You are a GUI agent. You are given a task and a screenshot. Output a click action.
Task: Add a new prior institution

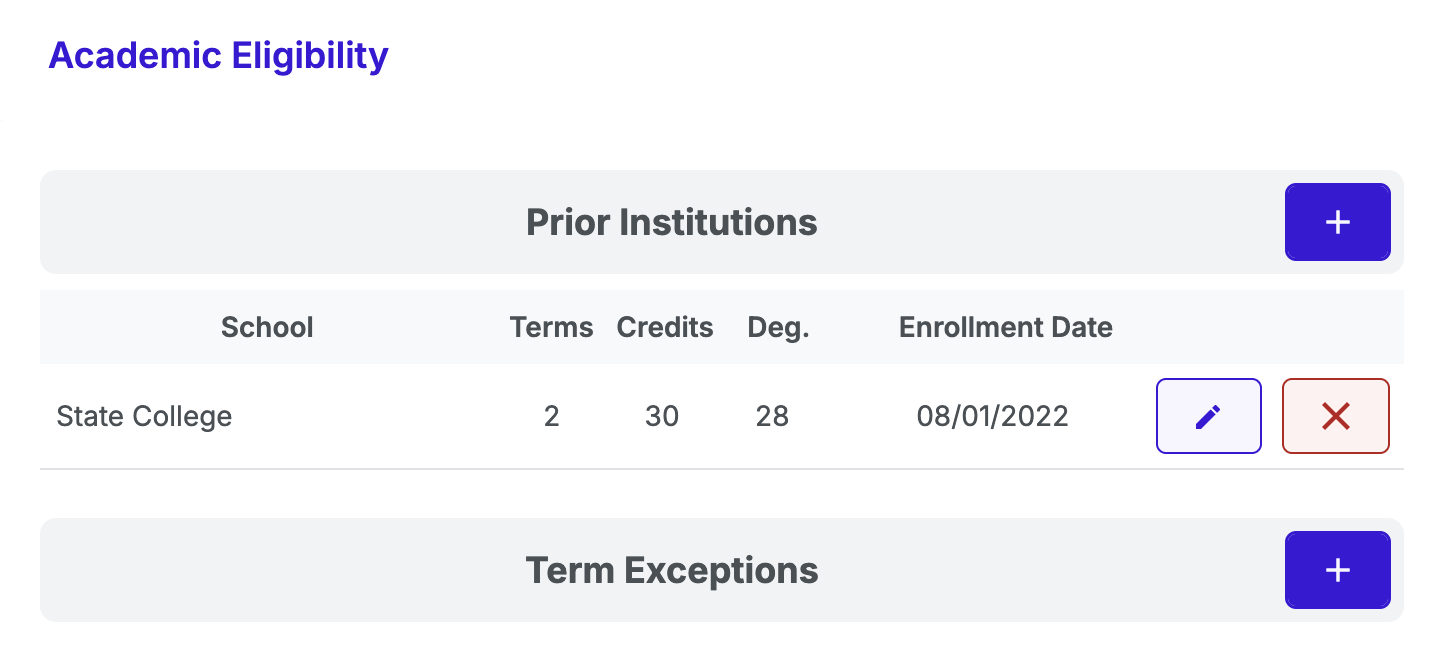click(1337, 222)
